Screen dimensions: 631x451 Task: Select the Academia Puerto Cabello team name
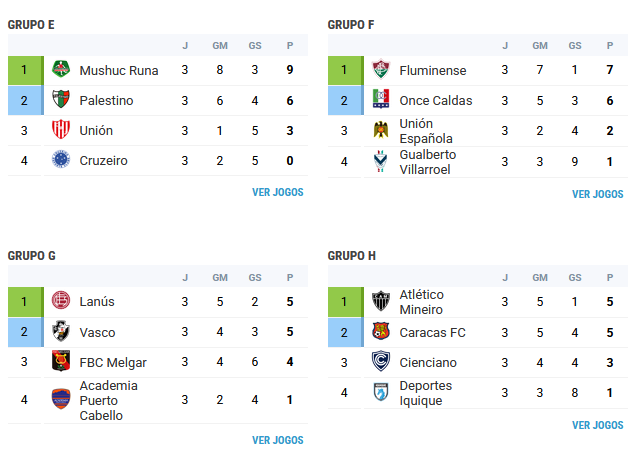(109, 400)
